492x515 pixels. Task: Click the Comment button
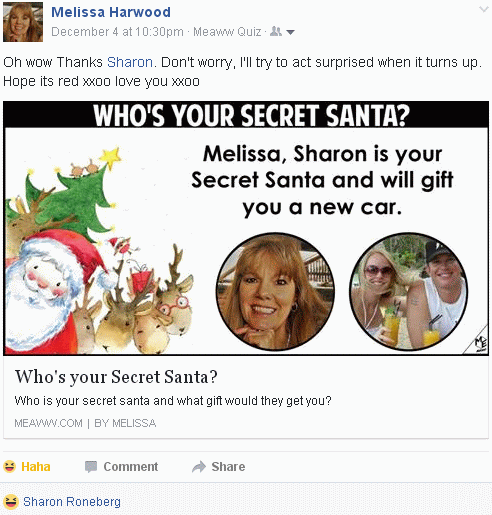[x=122, y=467]
